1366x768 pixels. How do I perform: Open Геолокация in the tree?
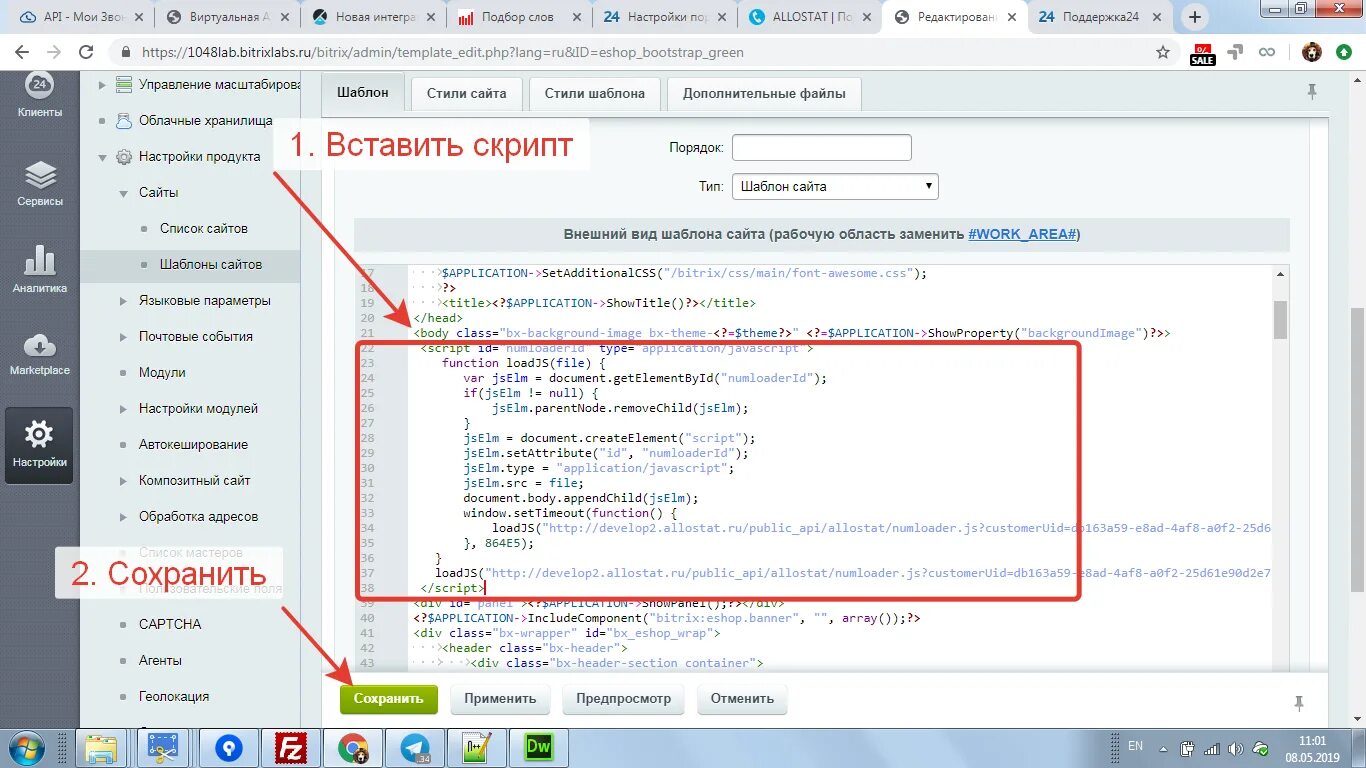tap(174, 697)
